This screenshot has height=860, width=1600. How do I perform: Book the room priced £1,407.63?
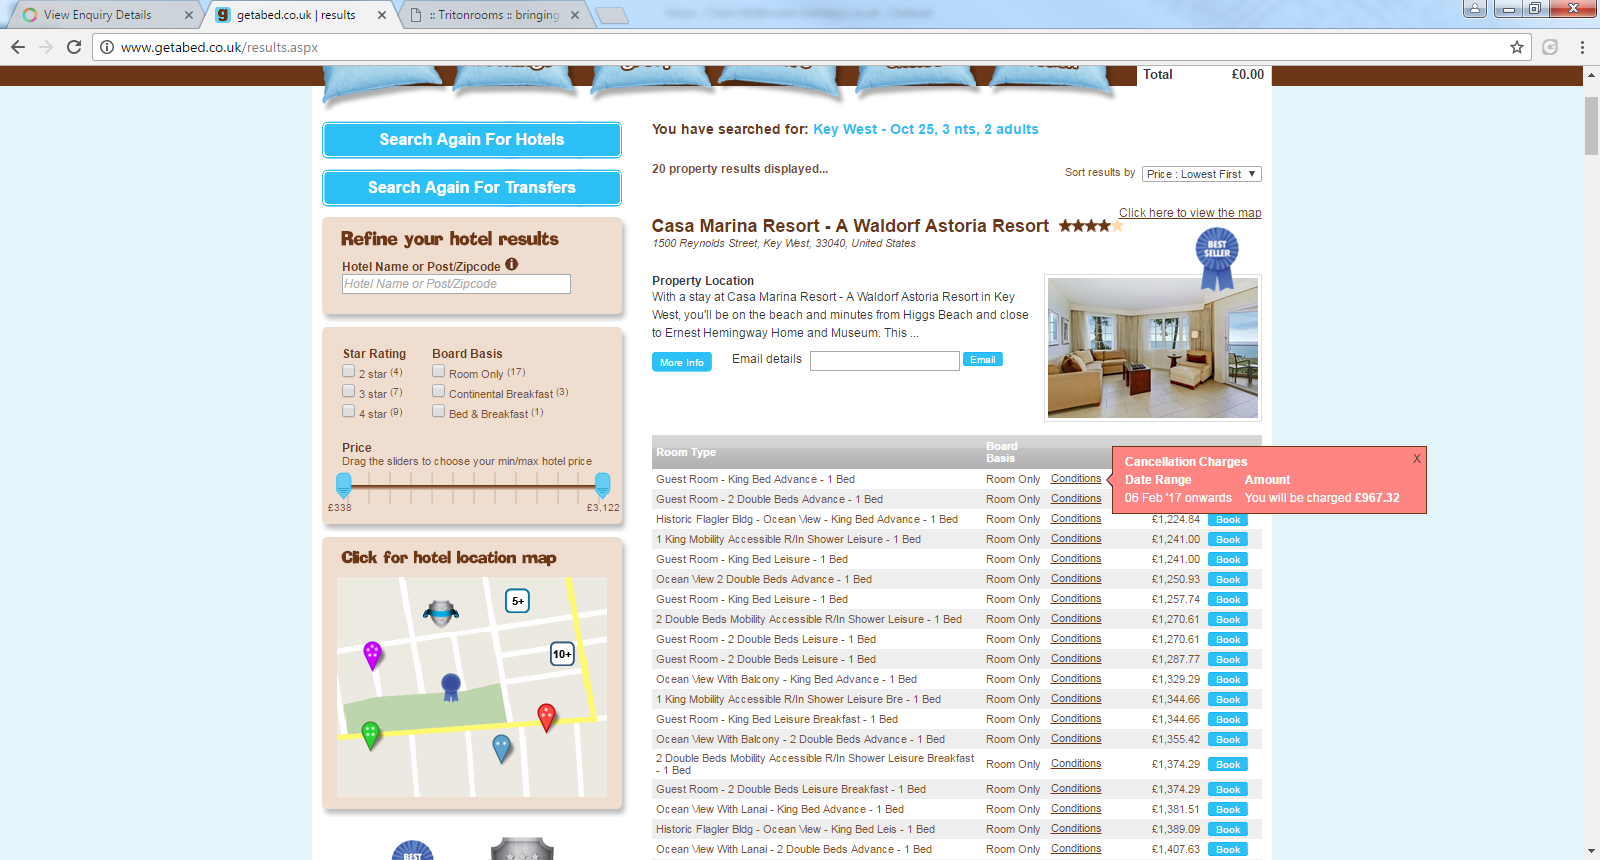pos(1228,850)
